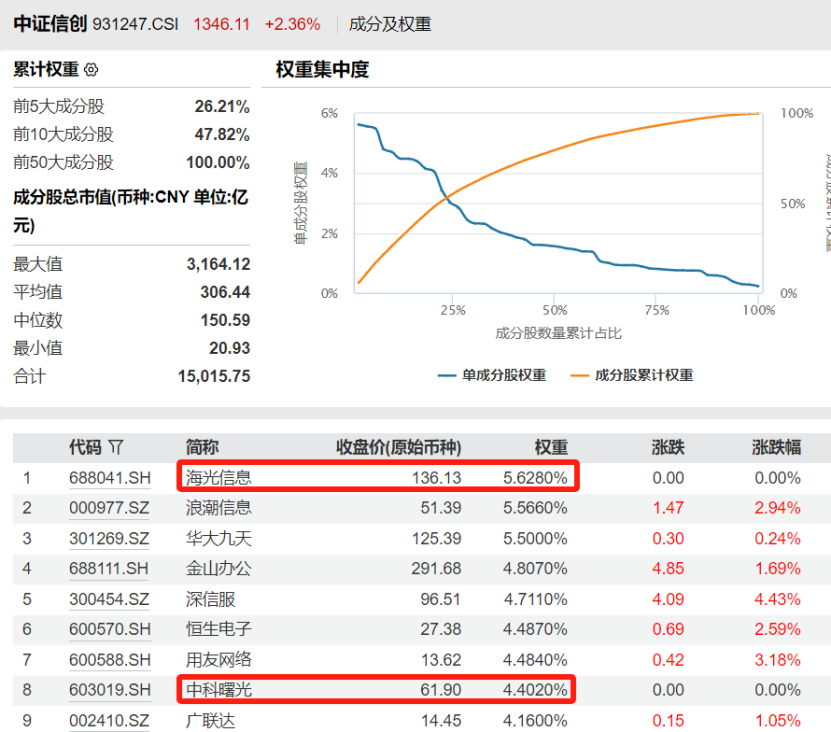Screen dimensions: 831x732
Task: Click the 3.18% change percentage cell
Action: click(x=777, y=659)
